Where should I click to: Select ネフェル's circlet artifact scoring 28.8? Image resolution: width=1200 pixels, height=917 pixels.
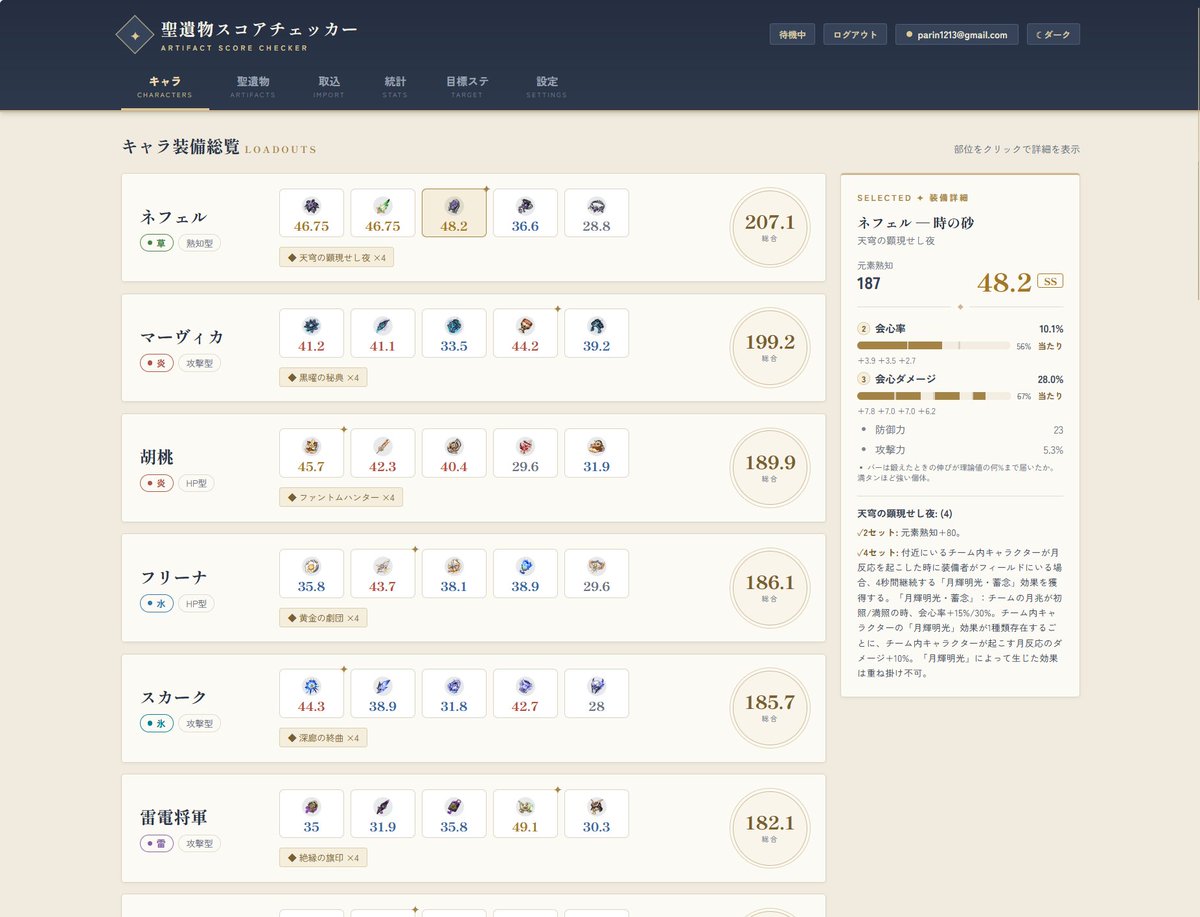tap(596, 213)
